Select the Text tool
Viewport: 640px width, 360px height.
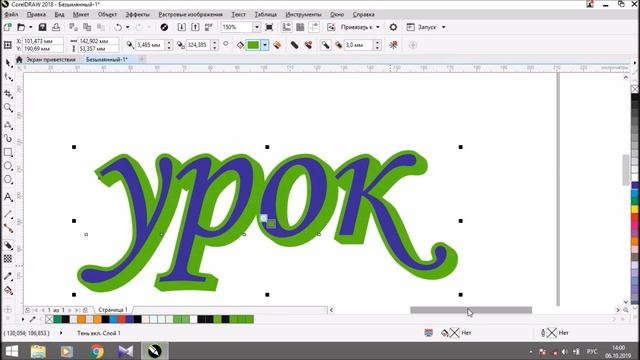[8, 197]
